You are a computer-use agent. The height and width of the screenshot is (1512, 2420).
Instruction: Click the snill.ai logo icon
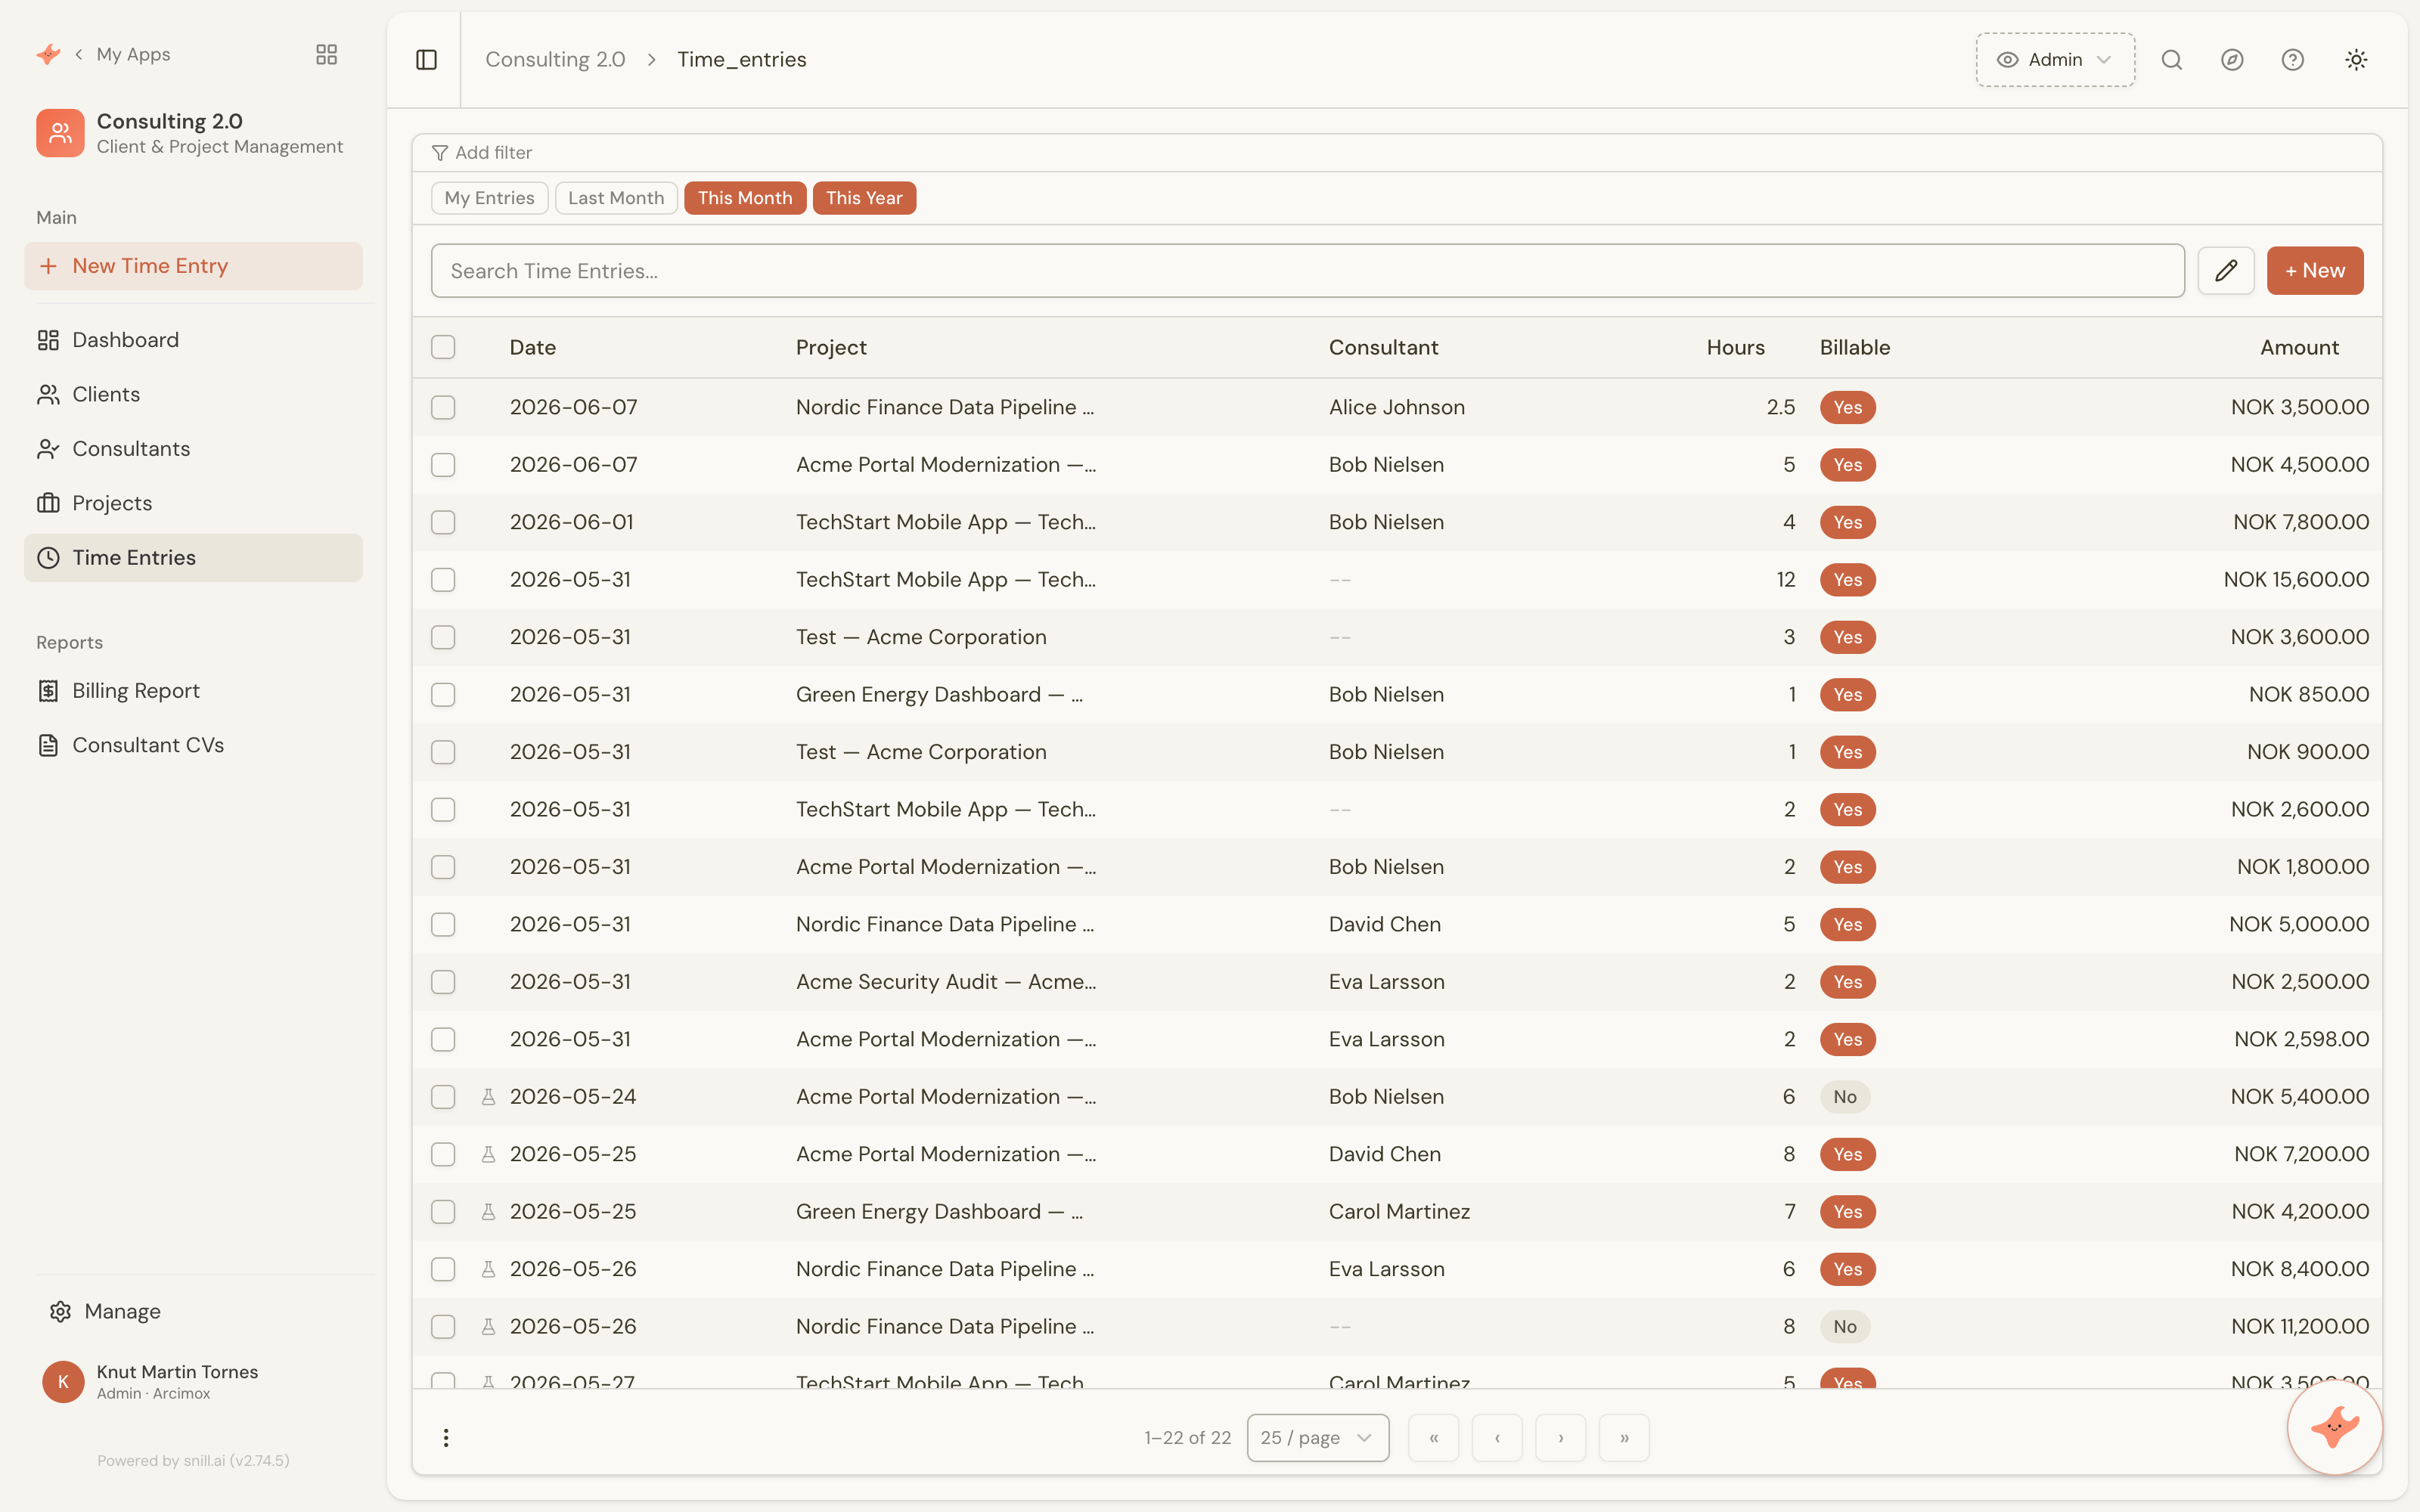(x=48, y=54)
